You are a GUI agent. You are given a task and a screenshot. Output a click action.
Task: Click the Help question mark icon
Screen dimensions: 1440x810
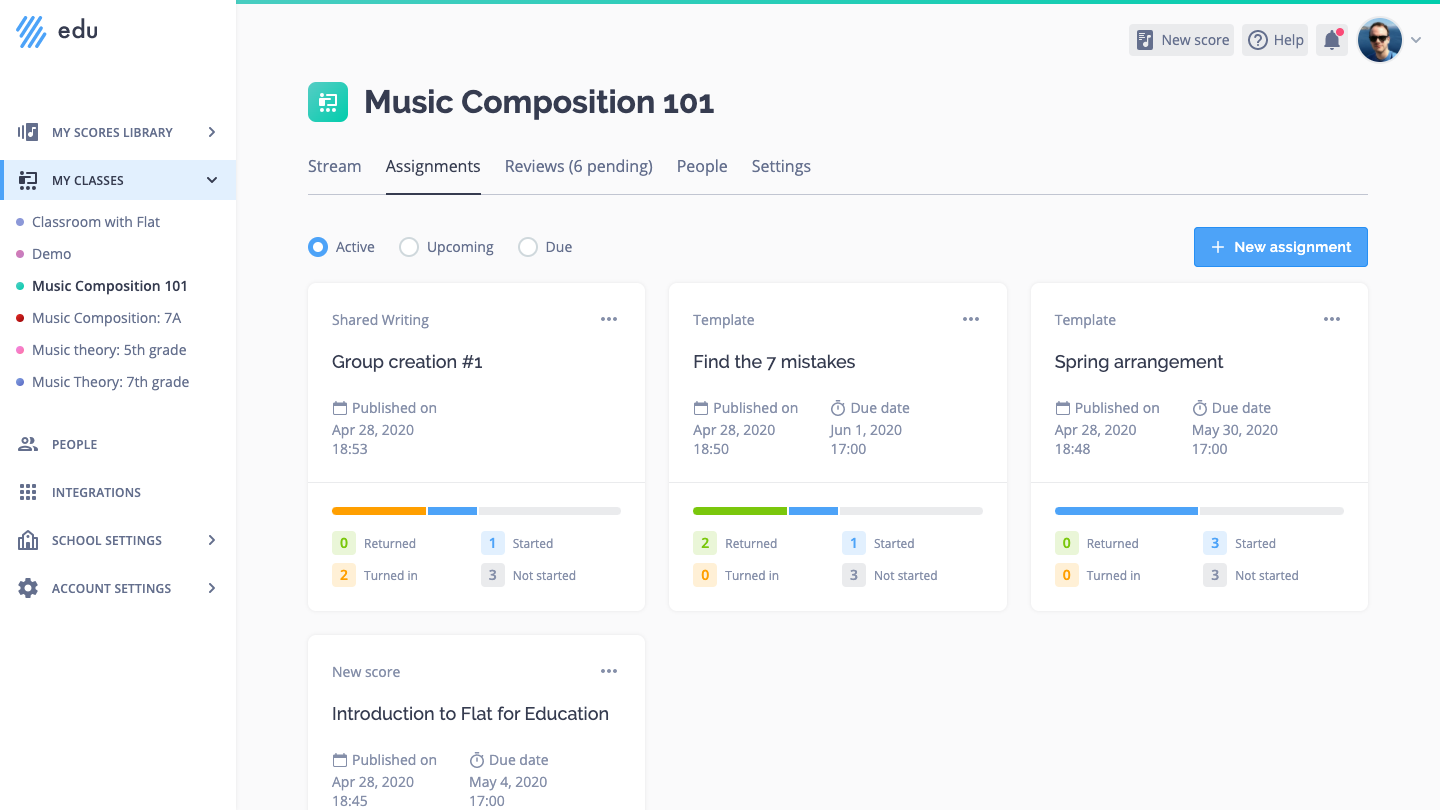coord(1258,40)
